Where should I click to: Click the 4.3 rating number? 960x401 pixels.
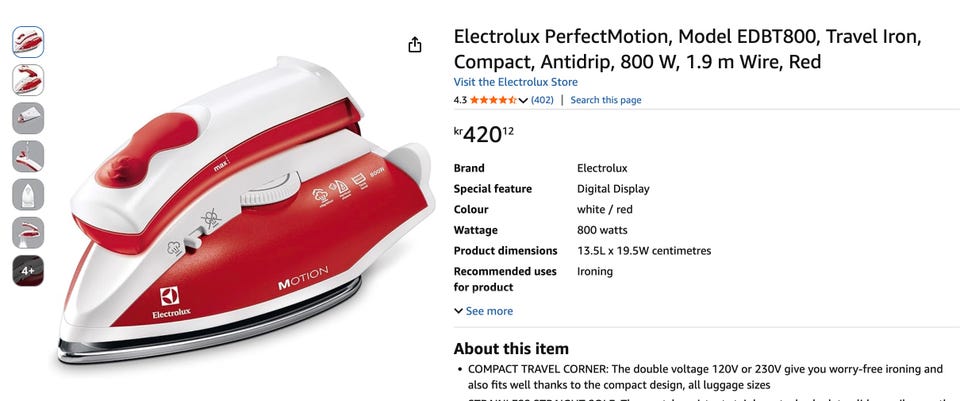coord(460,100)
